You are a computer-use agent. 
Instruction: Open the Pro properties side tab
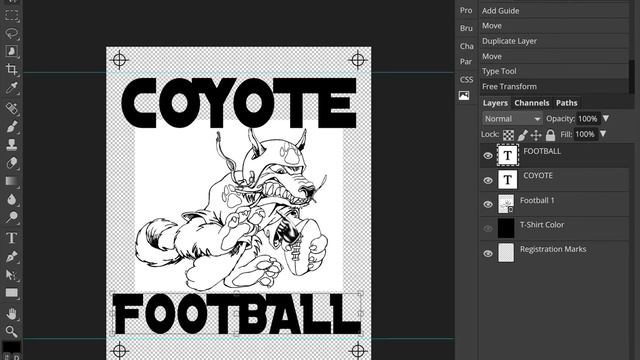coord(466,11)
